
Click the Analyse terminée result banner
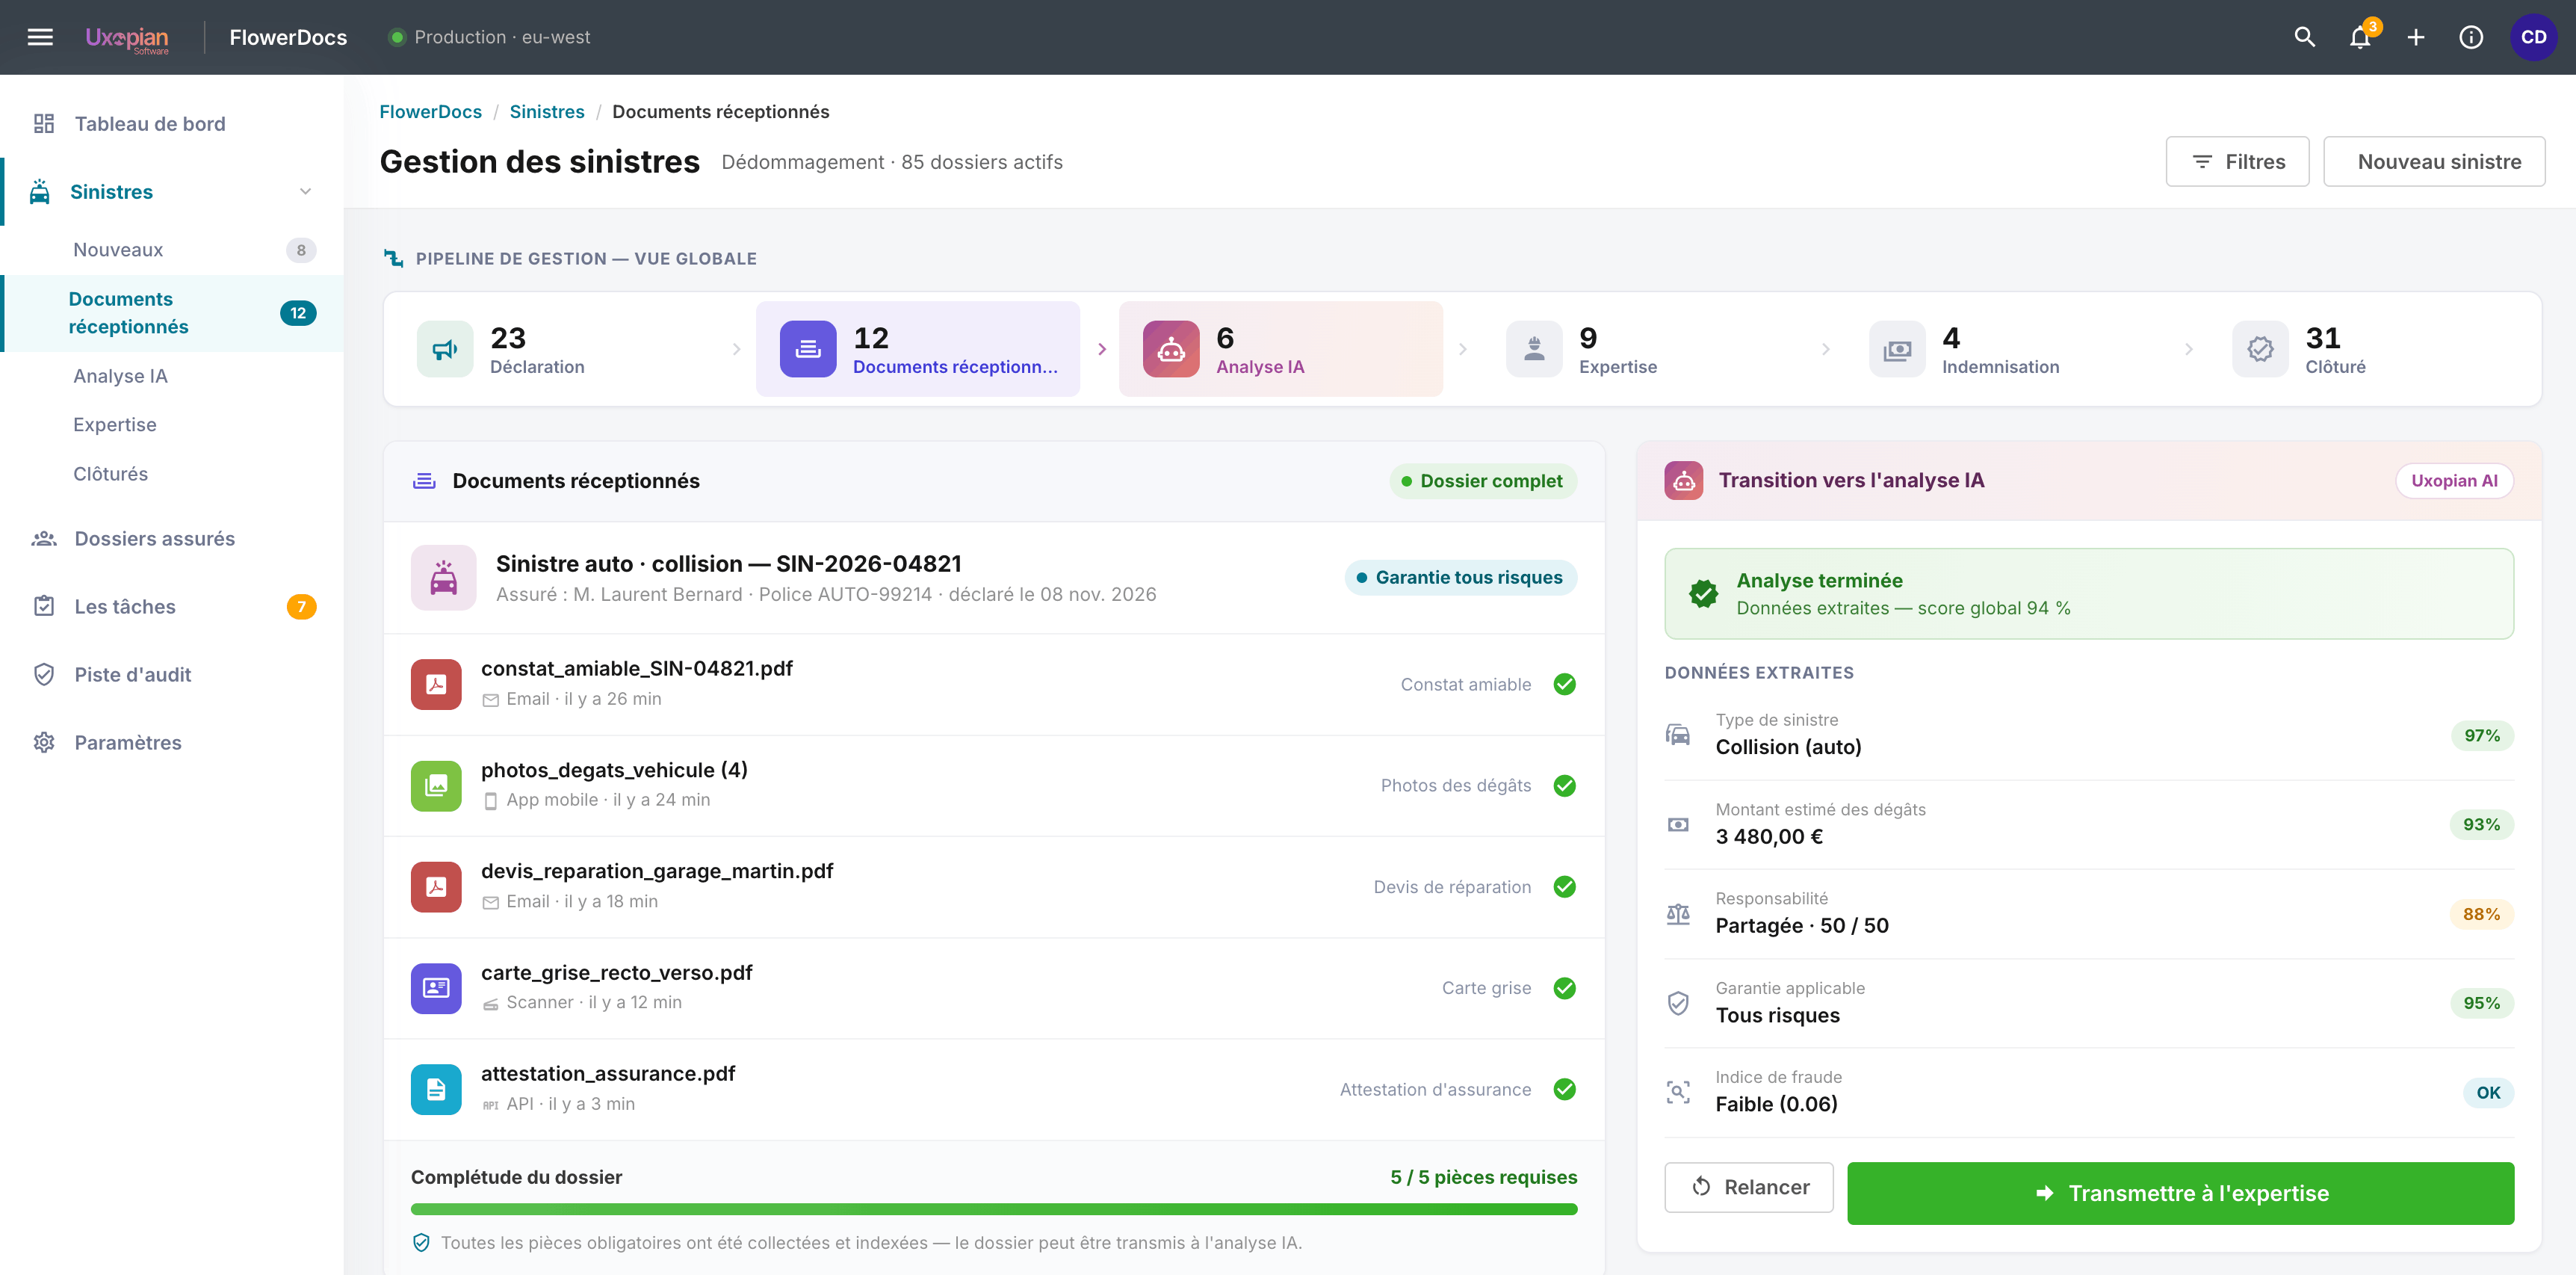click(2088, 594)
